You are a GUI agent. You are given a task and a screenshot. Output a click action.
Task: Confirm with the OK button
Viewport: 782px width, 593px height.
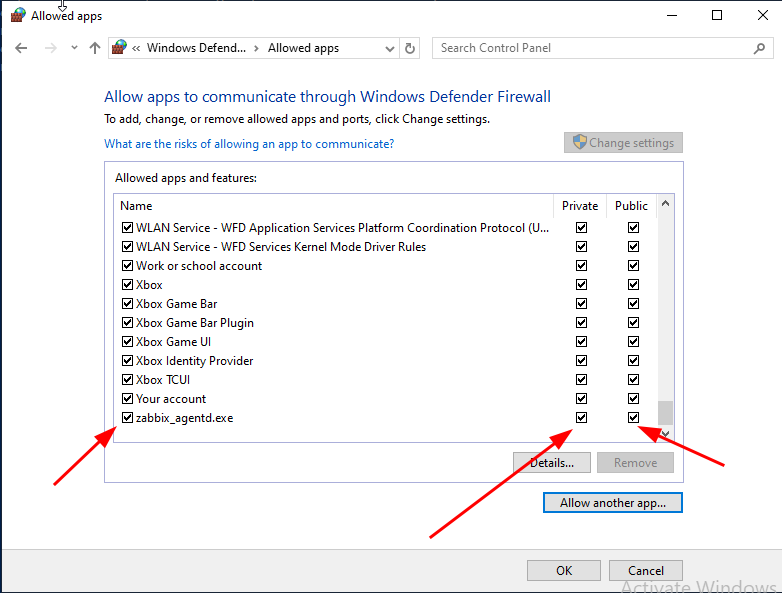(564, 571)
